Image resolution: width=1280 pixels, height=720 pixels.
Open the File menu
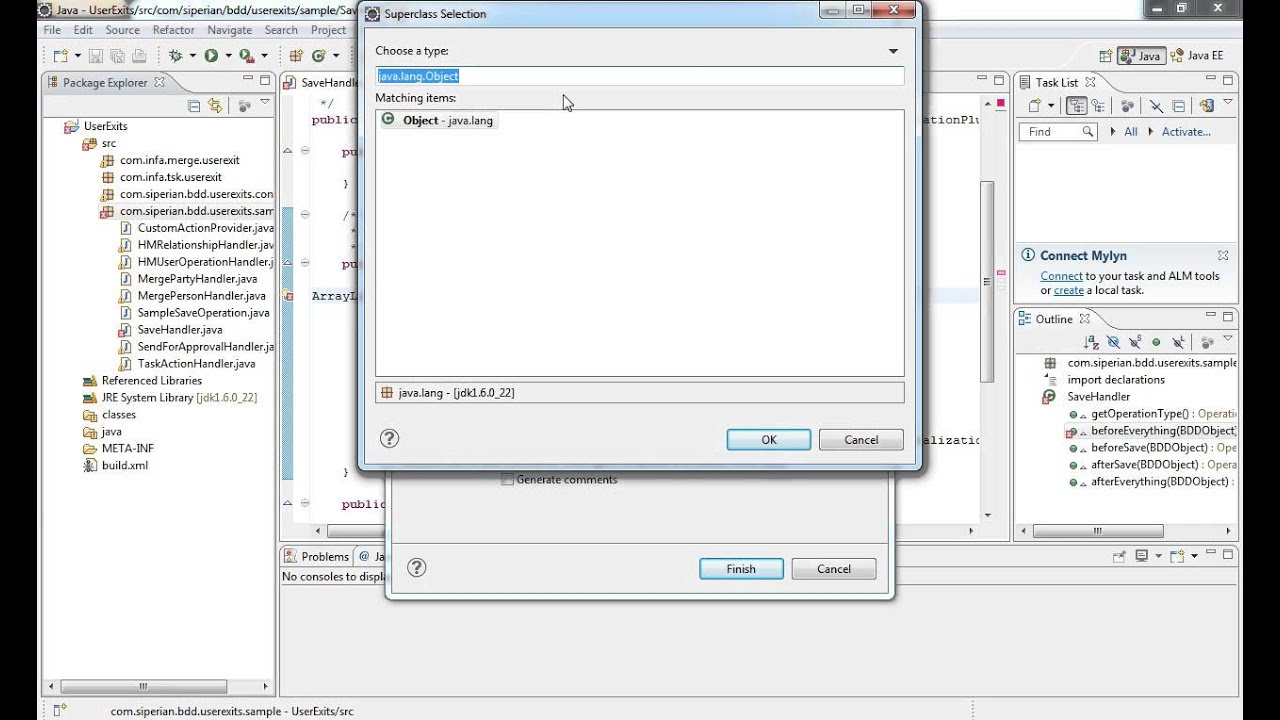(x=52, y=30)
